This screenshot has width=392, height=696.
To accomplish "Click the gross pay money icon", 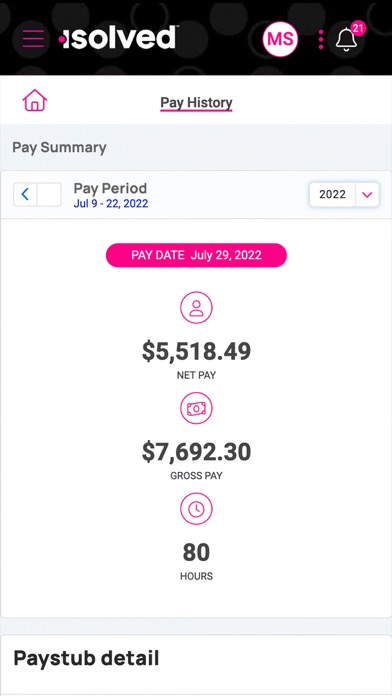I will coord(196,408).
